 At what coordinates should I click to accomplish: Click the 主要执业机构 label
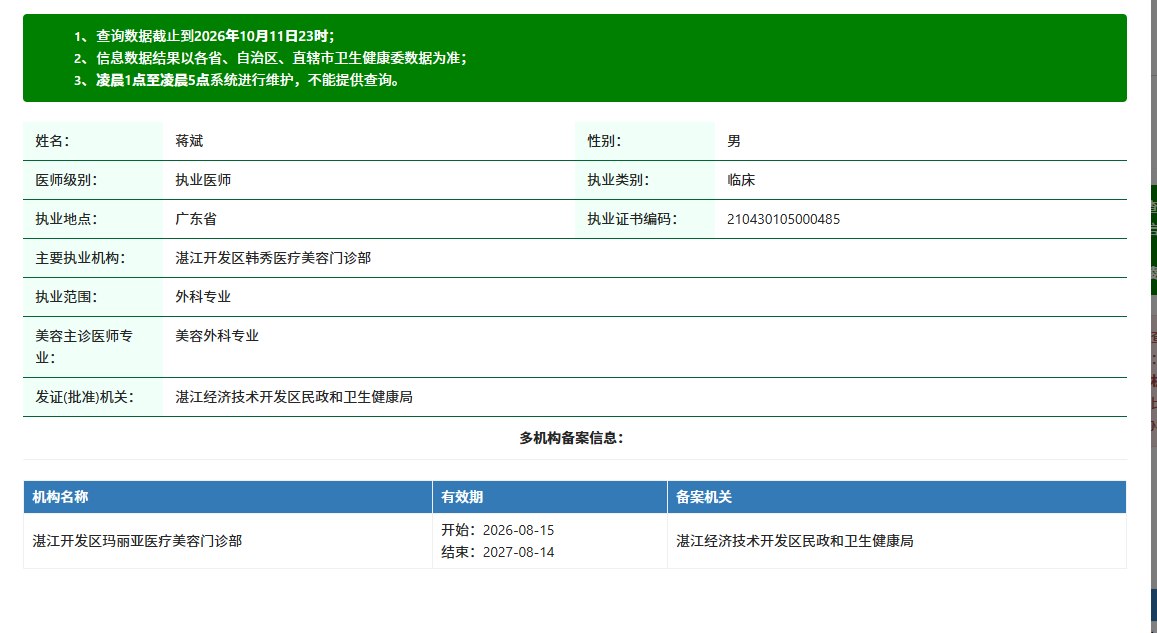tap(80, 258)
